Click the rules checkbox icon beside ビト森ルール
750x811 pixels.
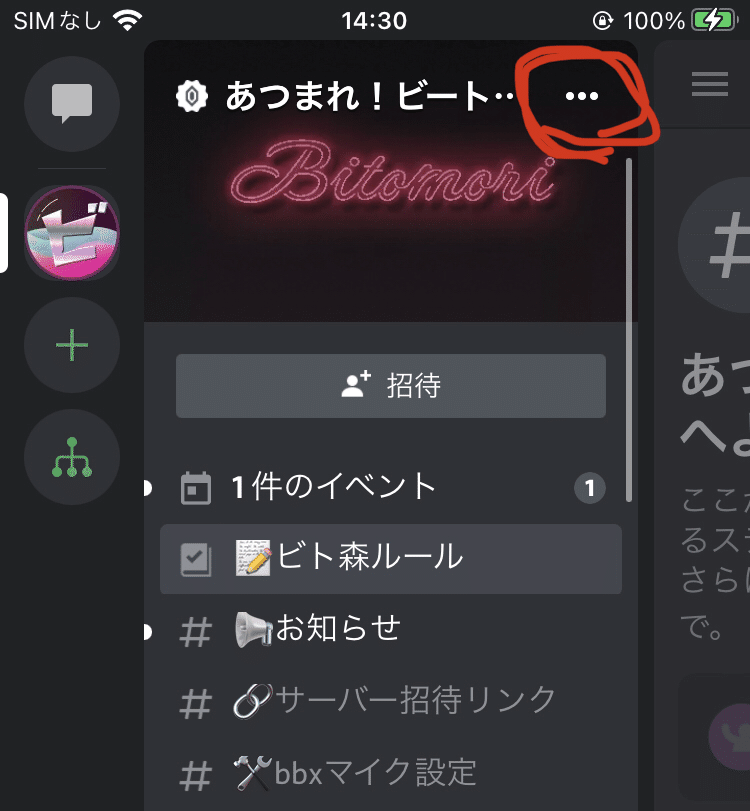[196, 559]
